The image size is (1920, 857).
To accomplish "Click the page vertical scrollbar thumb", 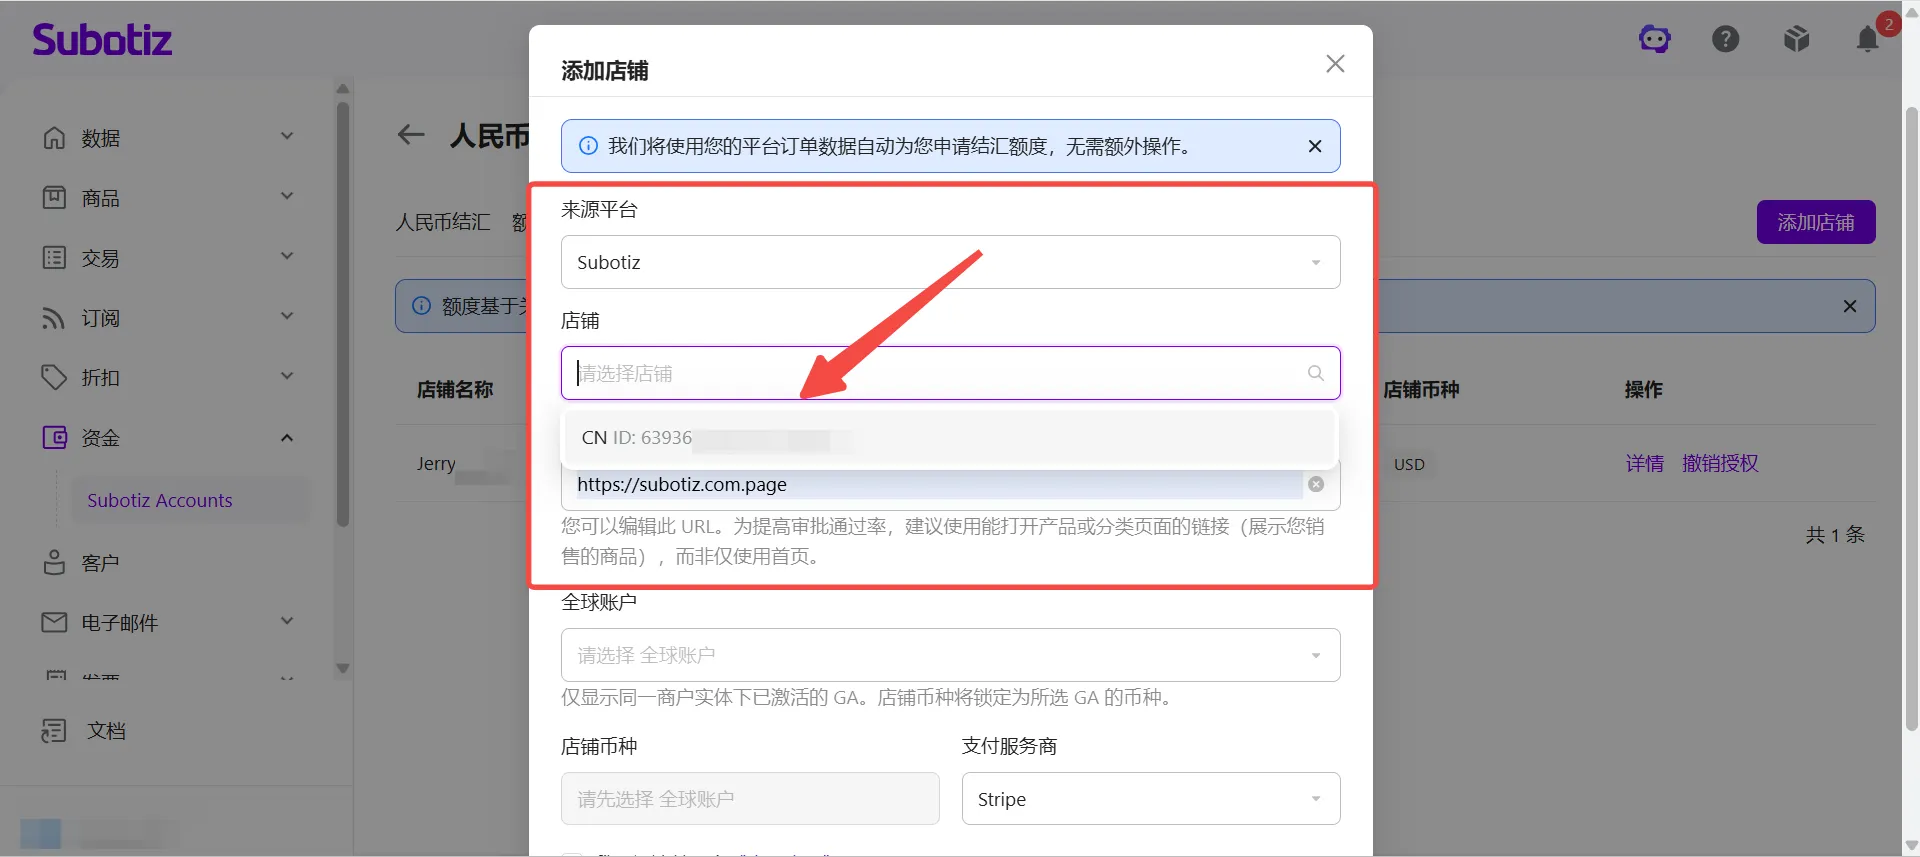I will point(1911,420).
